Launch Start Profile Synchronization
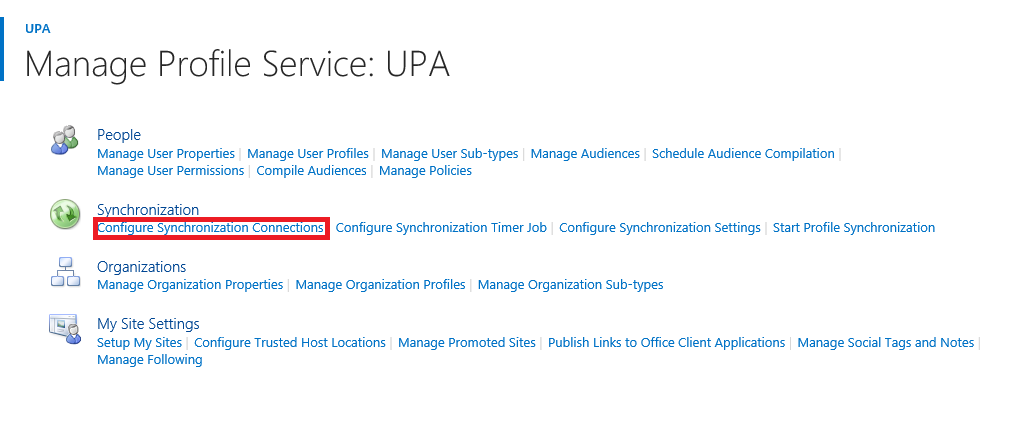The width and height of the screenshot is (1010, 428). (853, 228)
